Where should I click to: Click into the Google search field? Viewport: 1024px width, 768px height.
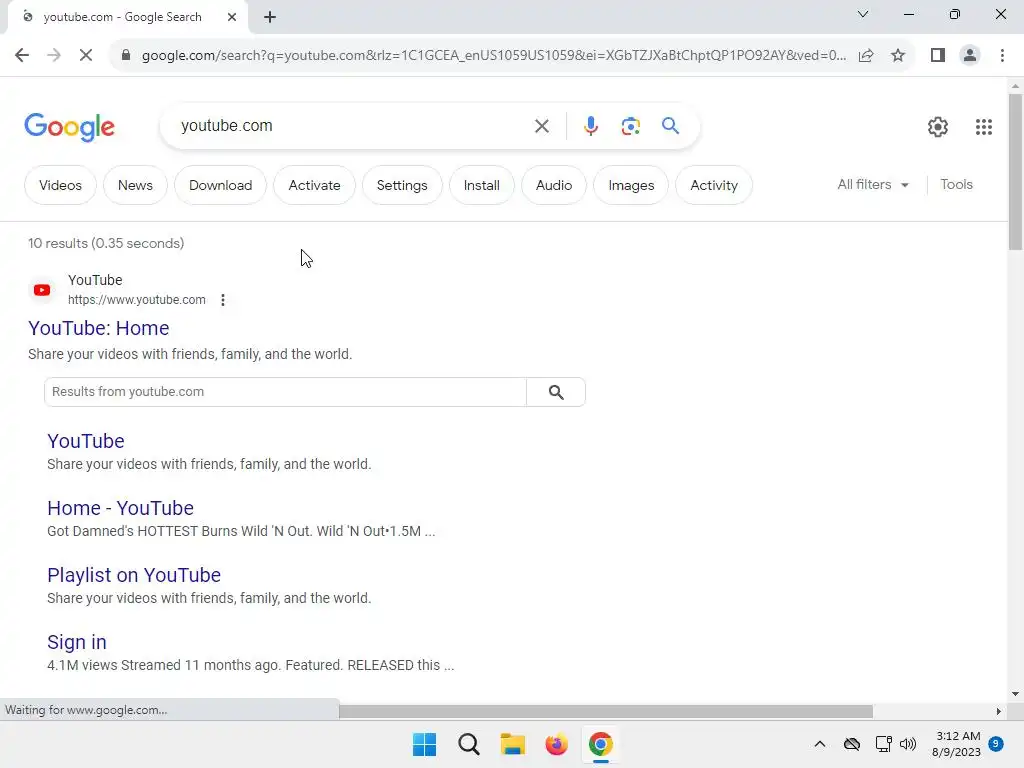pyautogui.click(x=353, y=126)
